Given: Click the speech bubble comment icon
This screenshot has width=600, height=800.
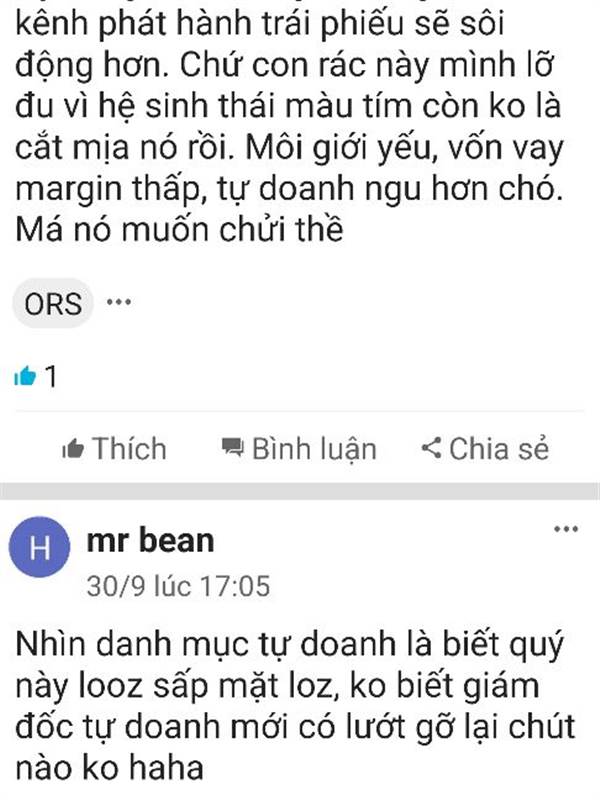Looking at the screenshot, I should pos(233,447).
